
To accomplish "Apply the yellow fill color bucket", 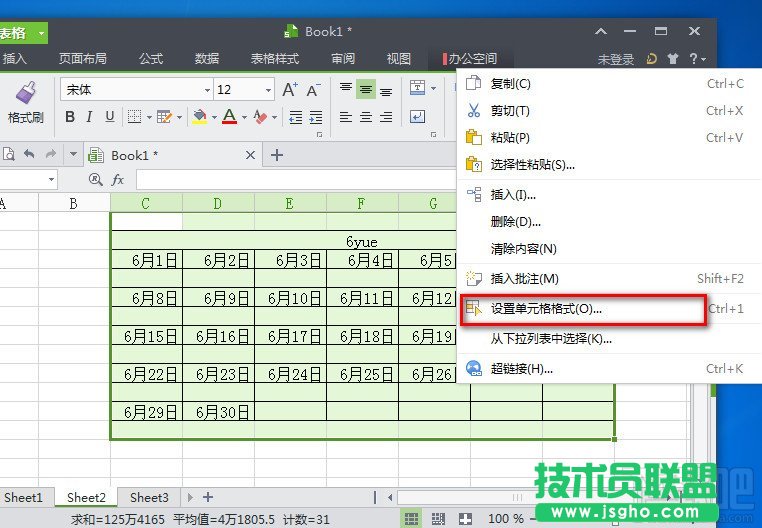I will [199, 117].
